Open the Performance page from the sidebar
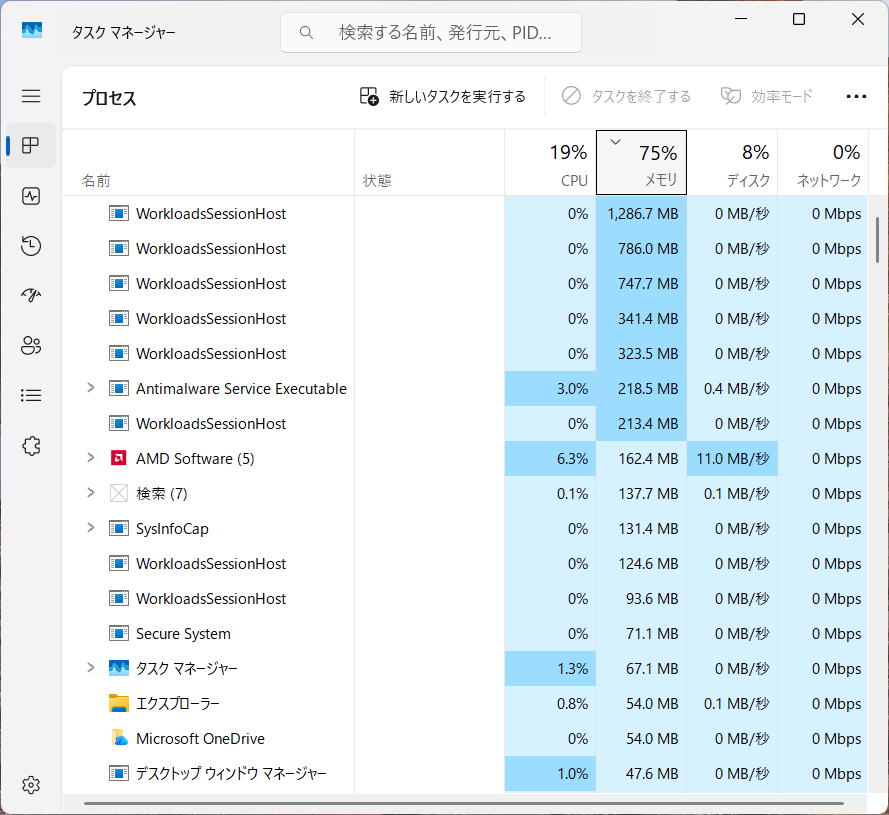This screenshot has height=815, width=889. (x=30, y=195)
